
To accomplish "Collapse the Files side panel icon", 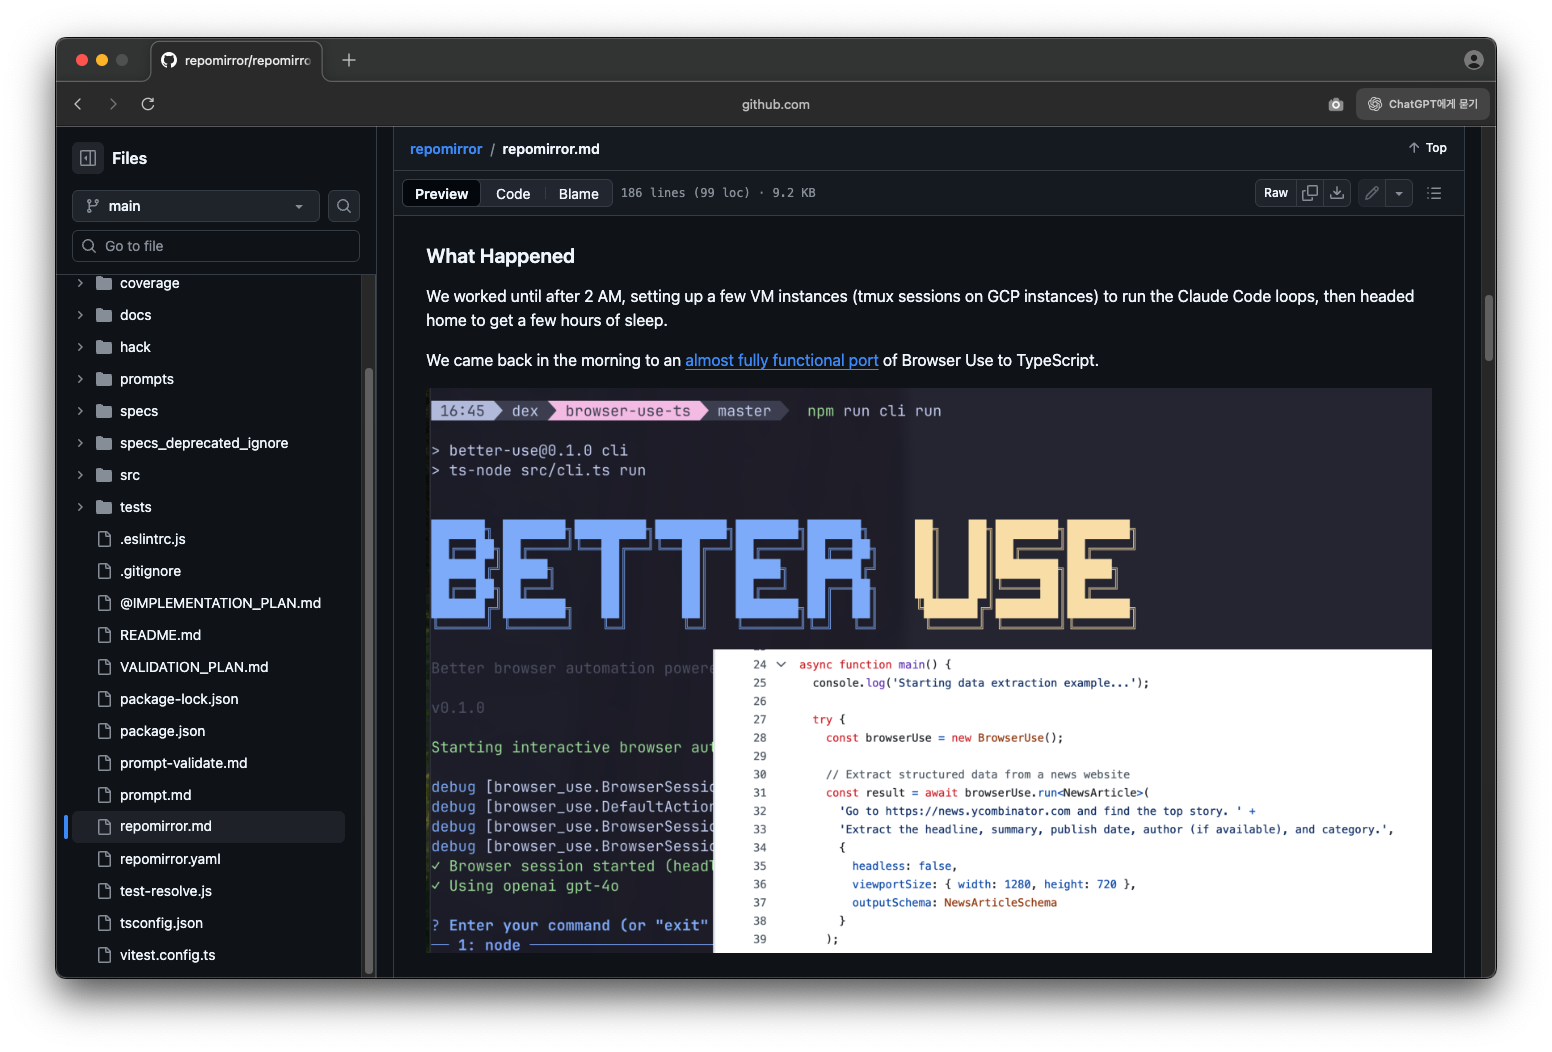I will [x=88, y=158].
